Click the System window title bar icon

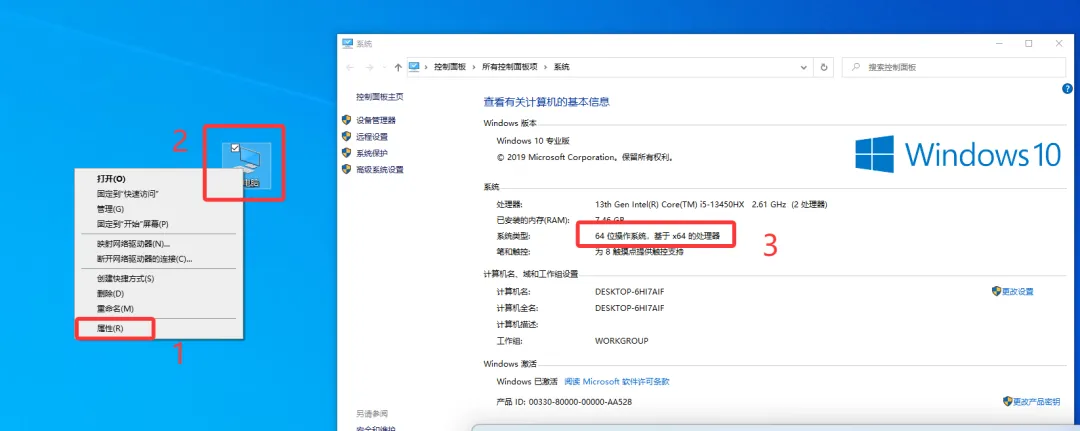point(348,43)
